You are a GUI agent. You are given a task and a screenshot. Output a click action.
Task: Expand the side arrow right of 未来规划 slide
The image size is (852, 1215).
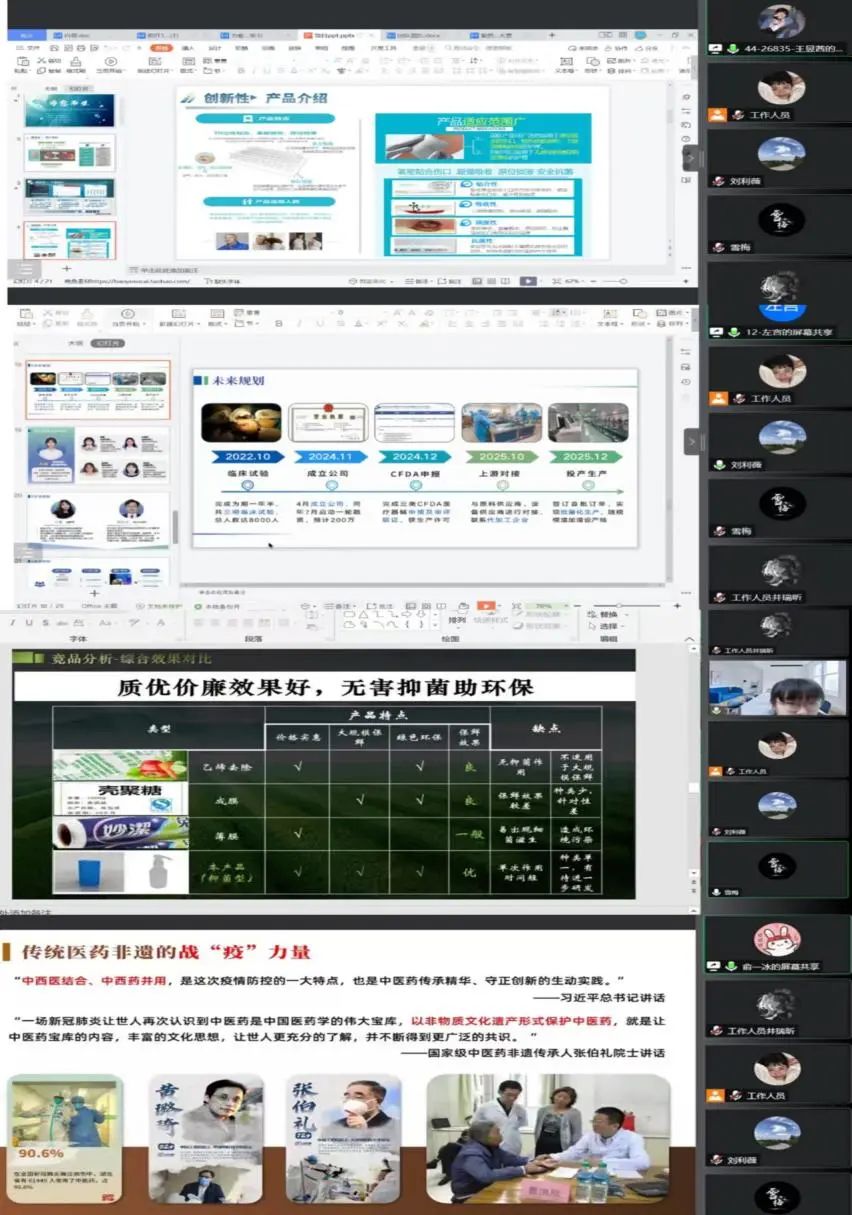[x=692, y=440]
